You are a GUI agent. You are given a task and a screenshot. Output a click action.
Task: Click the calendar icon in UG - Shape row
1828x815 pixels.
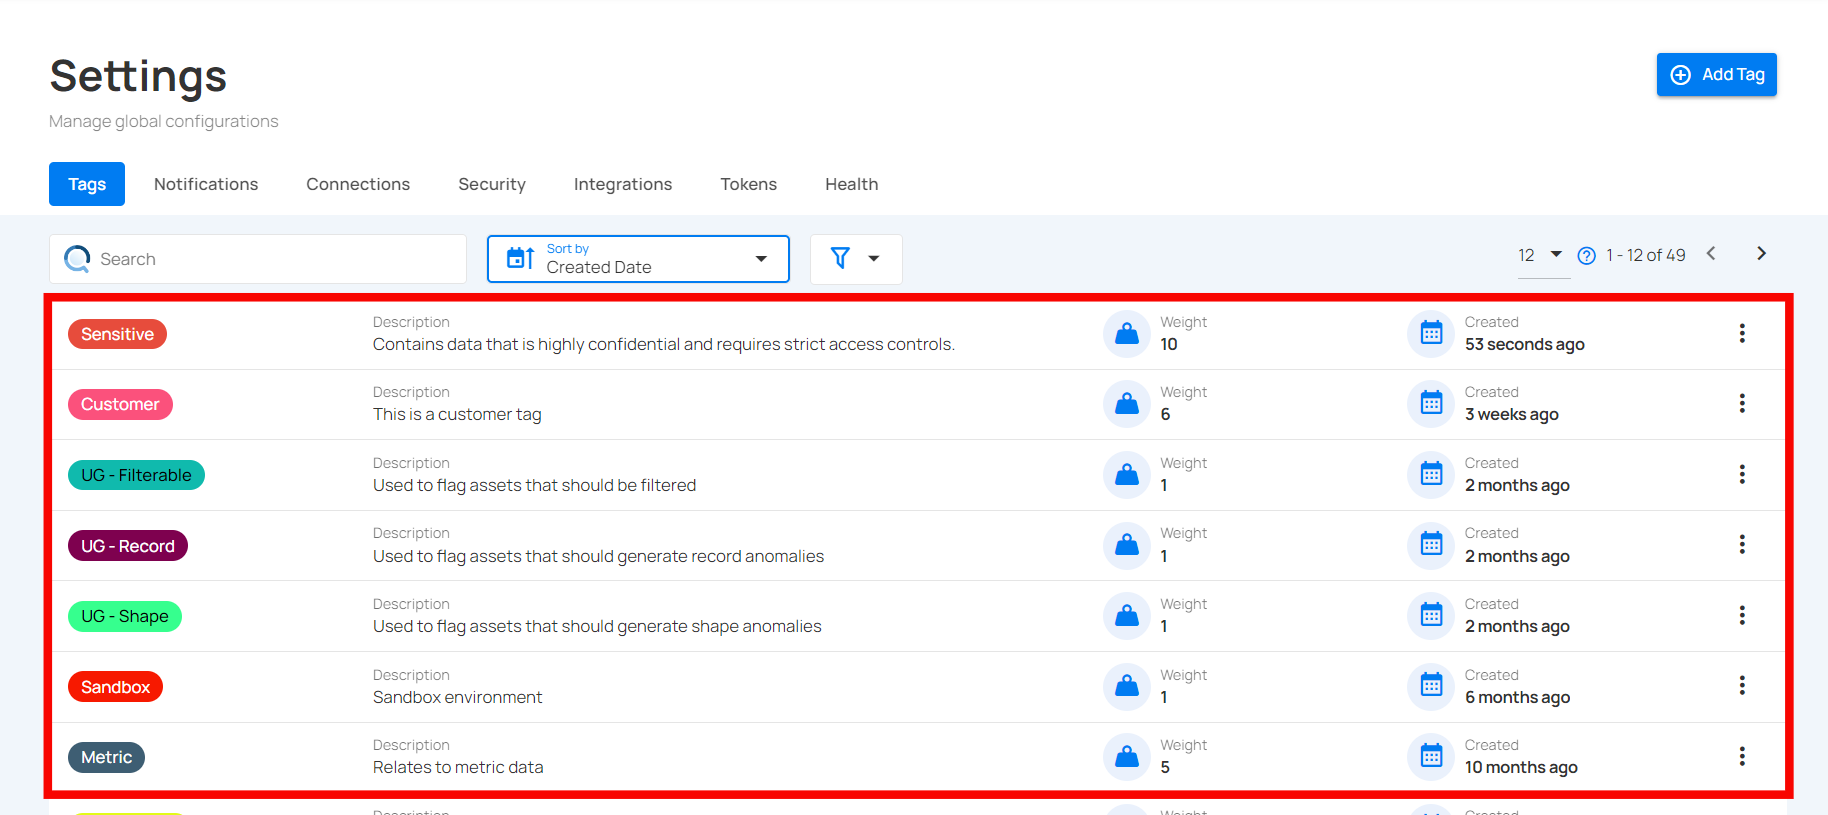click(1431, 615)
